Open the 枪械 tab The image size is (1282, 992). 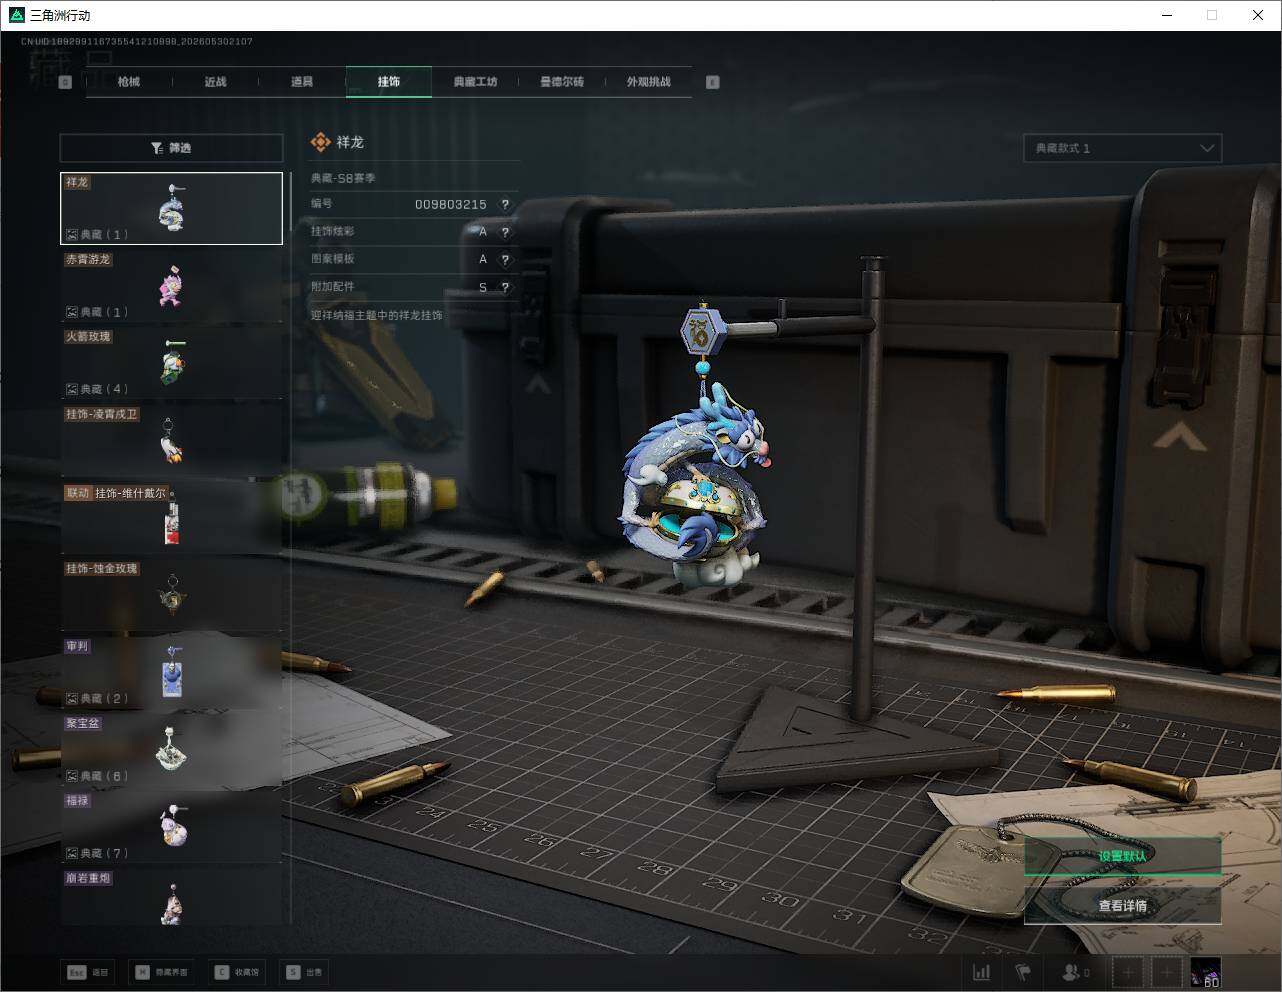coord(129,82)
